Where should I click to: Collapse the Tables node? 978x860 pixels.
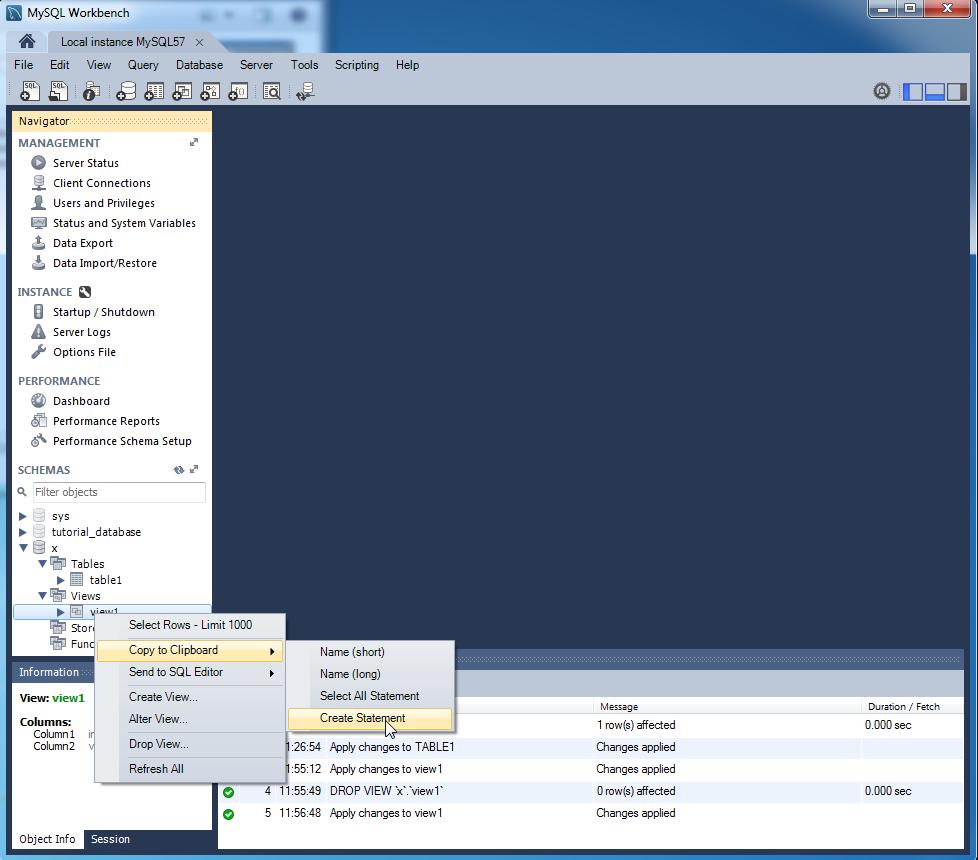42,563
